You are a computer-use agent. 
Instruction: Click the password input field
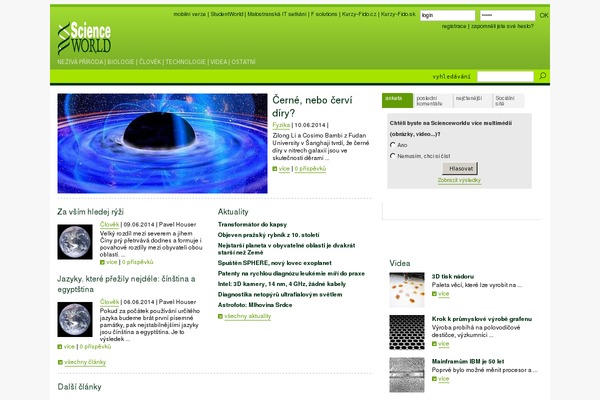(507, 15)
